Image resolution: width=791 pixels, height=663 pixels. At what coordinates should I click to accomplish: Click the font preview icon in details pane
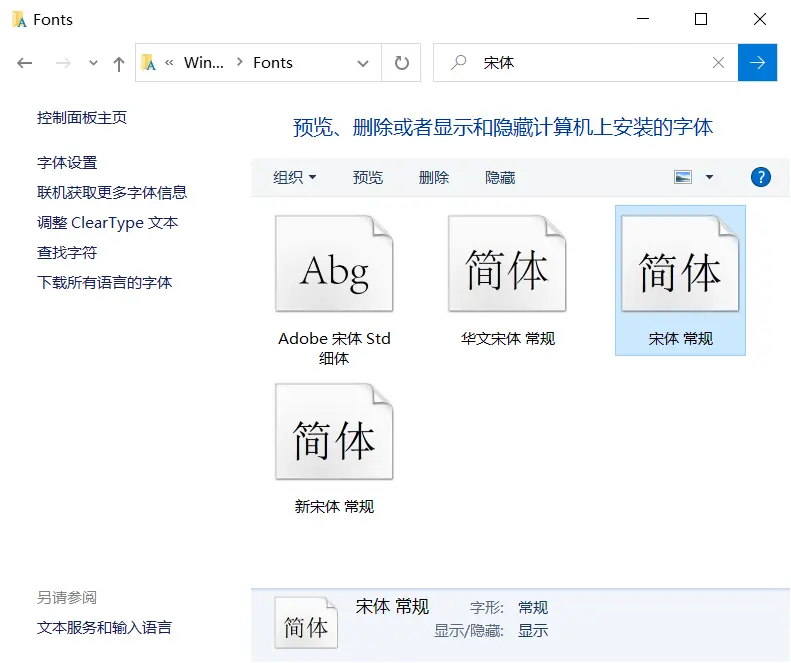pyautogui.click(x=306, y=623)
